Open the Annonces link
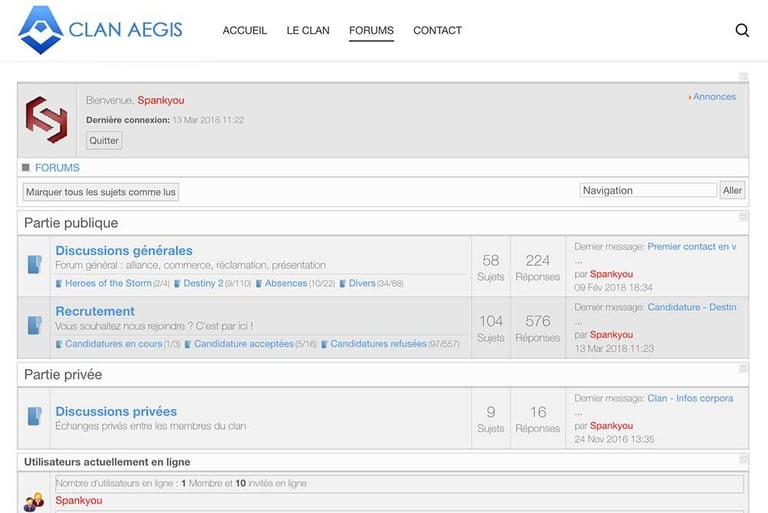Screen dimensions: 768x513 click(x=714, y=97)
